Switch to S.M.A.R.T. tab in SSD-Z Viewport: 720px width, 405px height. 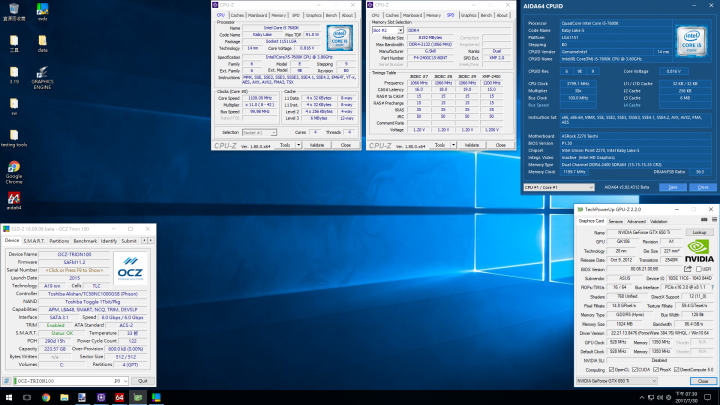34,241
